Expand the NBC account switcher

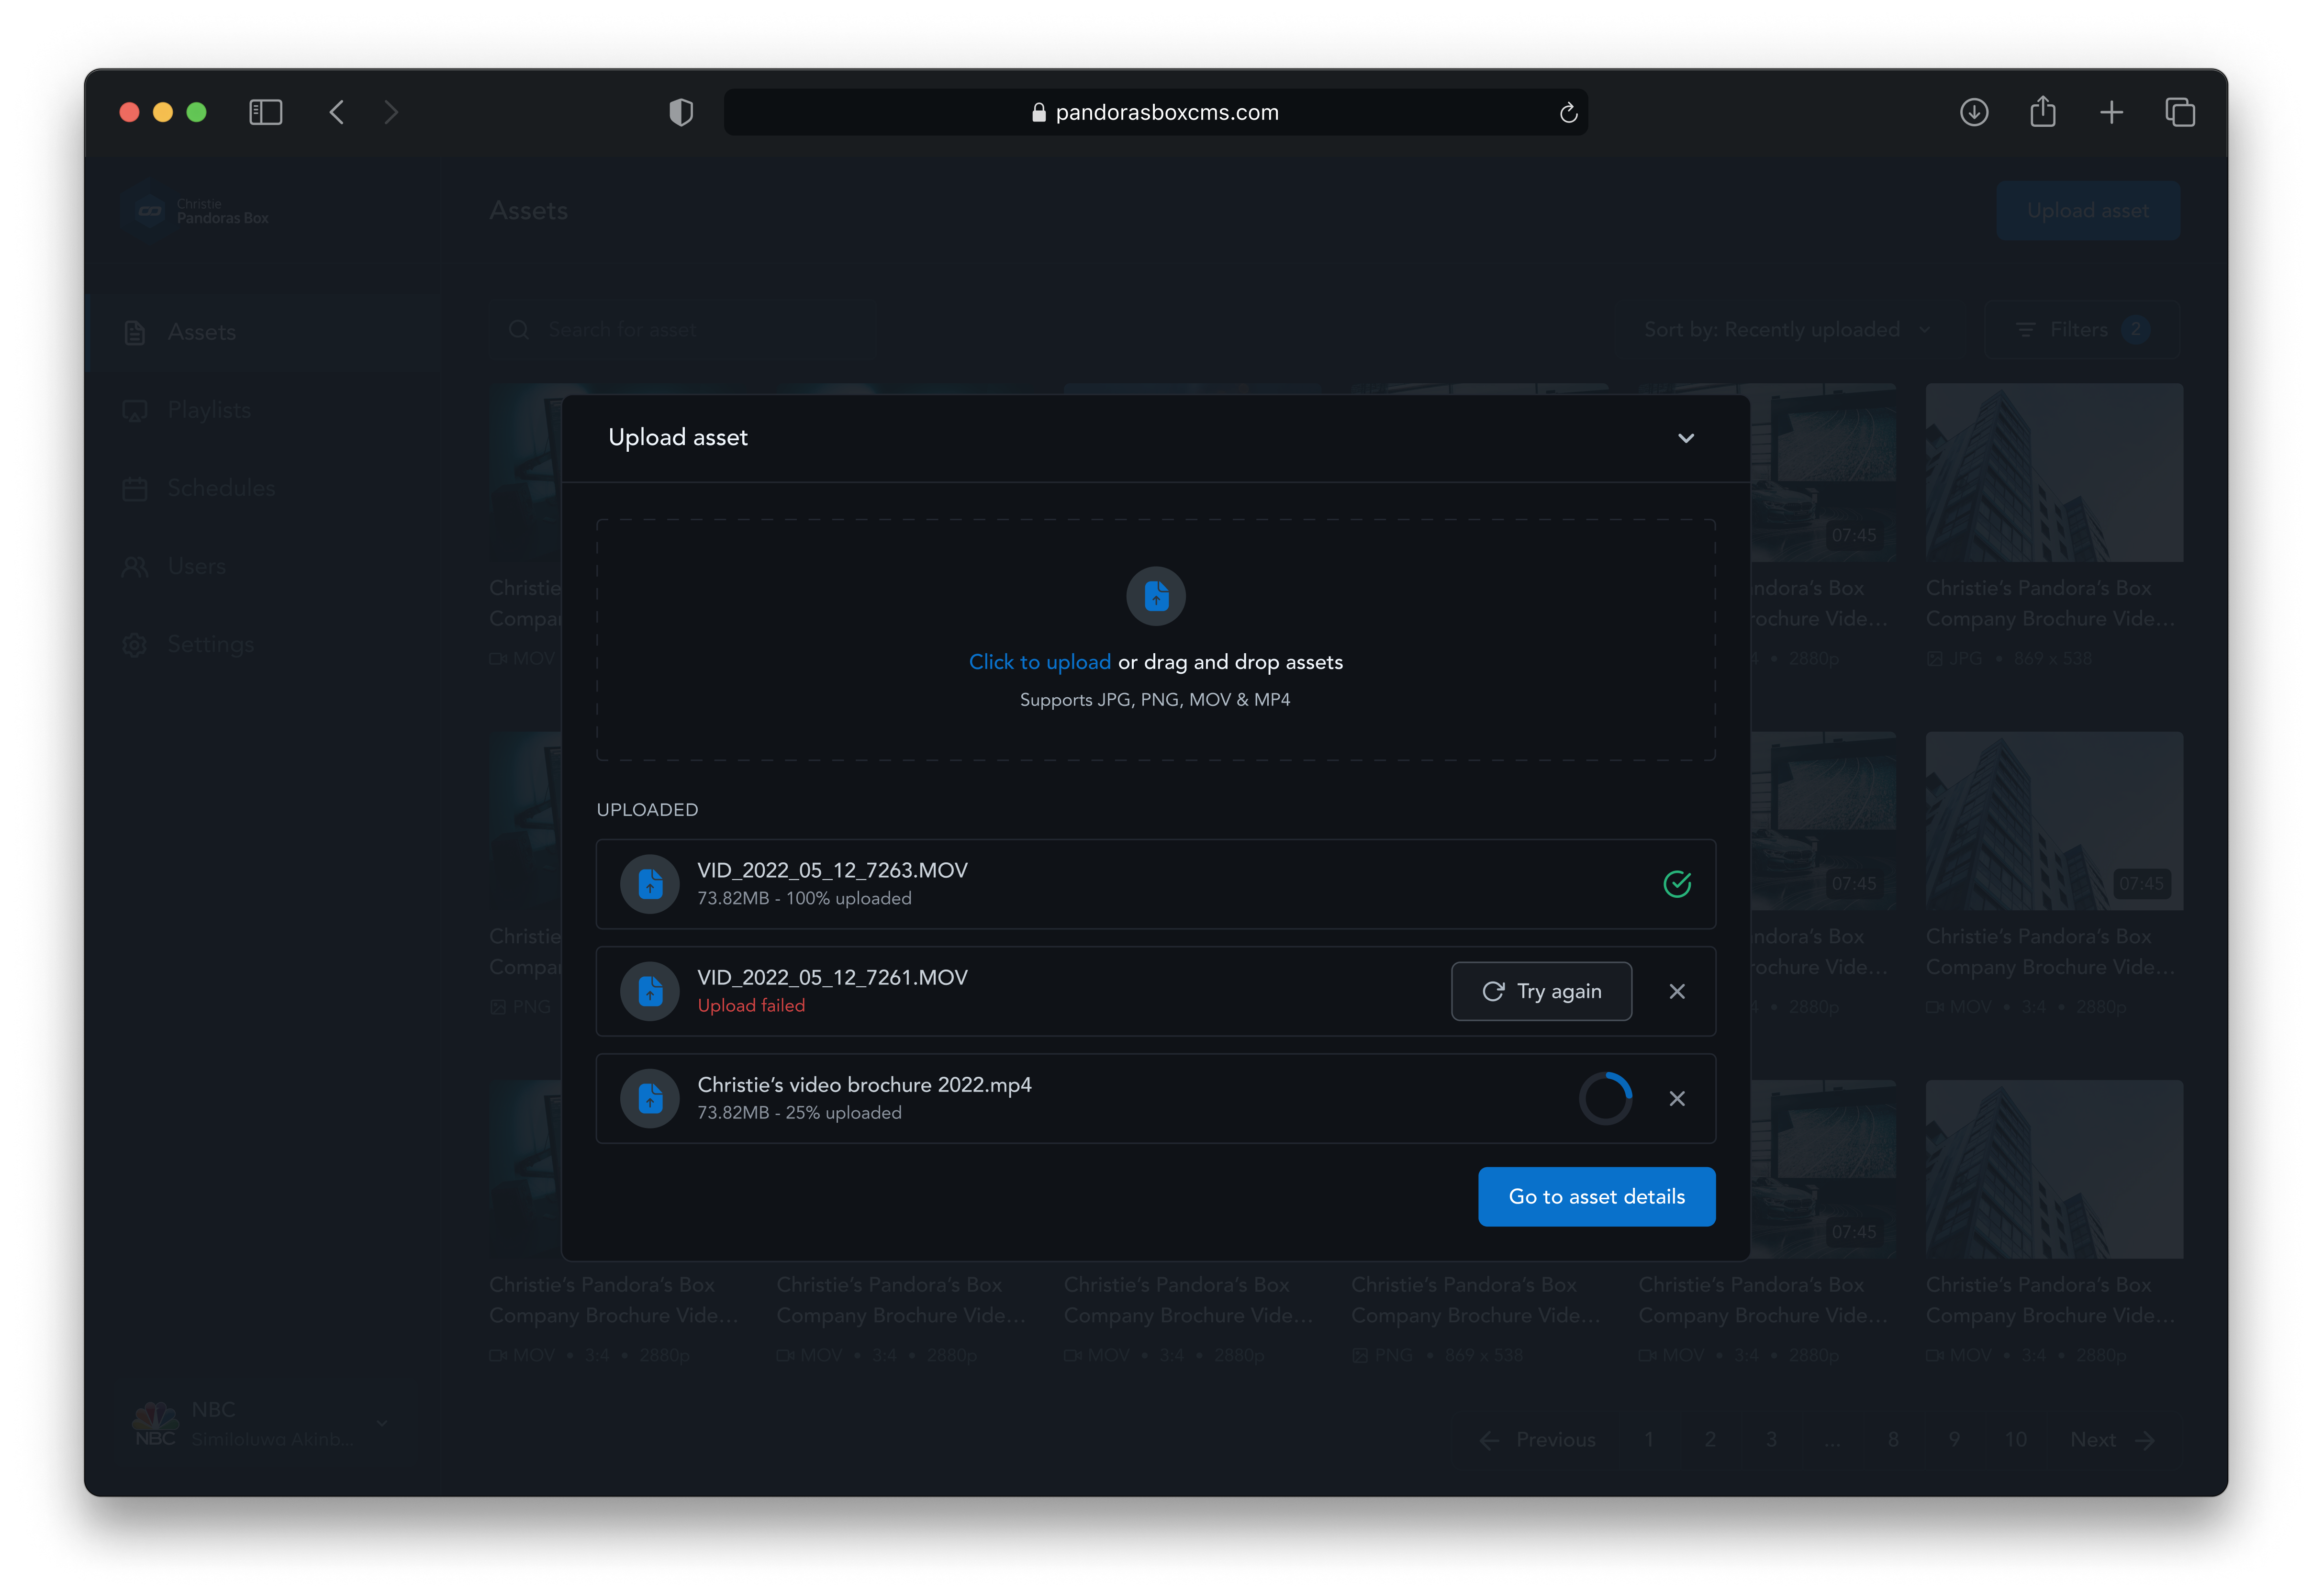381,1423
